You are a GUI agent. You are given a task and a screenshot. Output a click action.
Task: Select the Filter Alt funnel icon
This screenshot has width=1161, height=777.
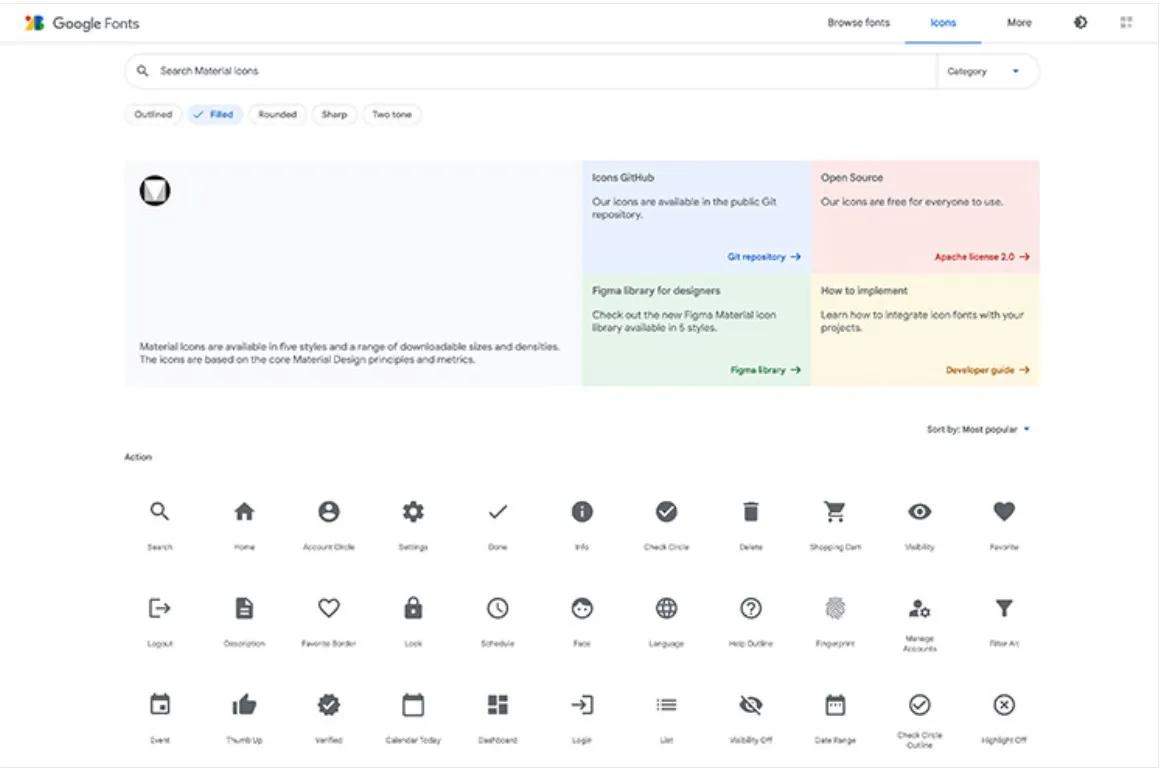coord(1004,608)
